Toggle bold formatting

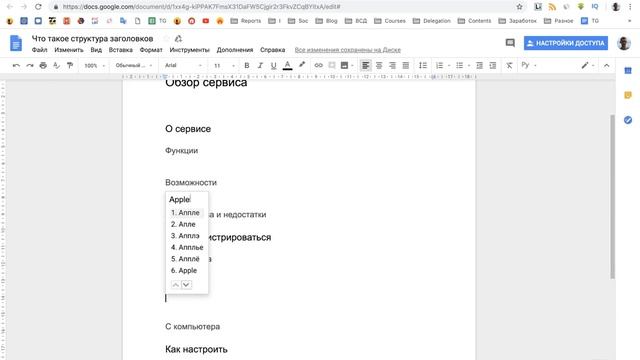(247, 65)
